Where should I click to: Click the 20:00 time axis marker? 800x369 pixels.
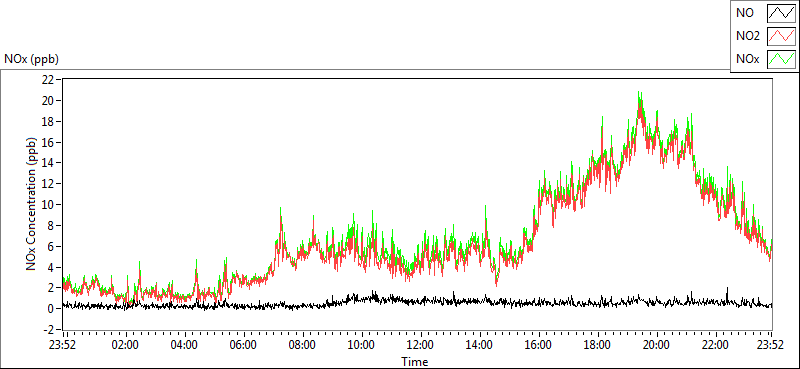pos(657,344)
